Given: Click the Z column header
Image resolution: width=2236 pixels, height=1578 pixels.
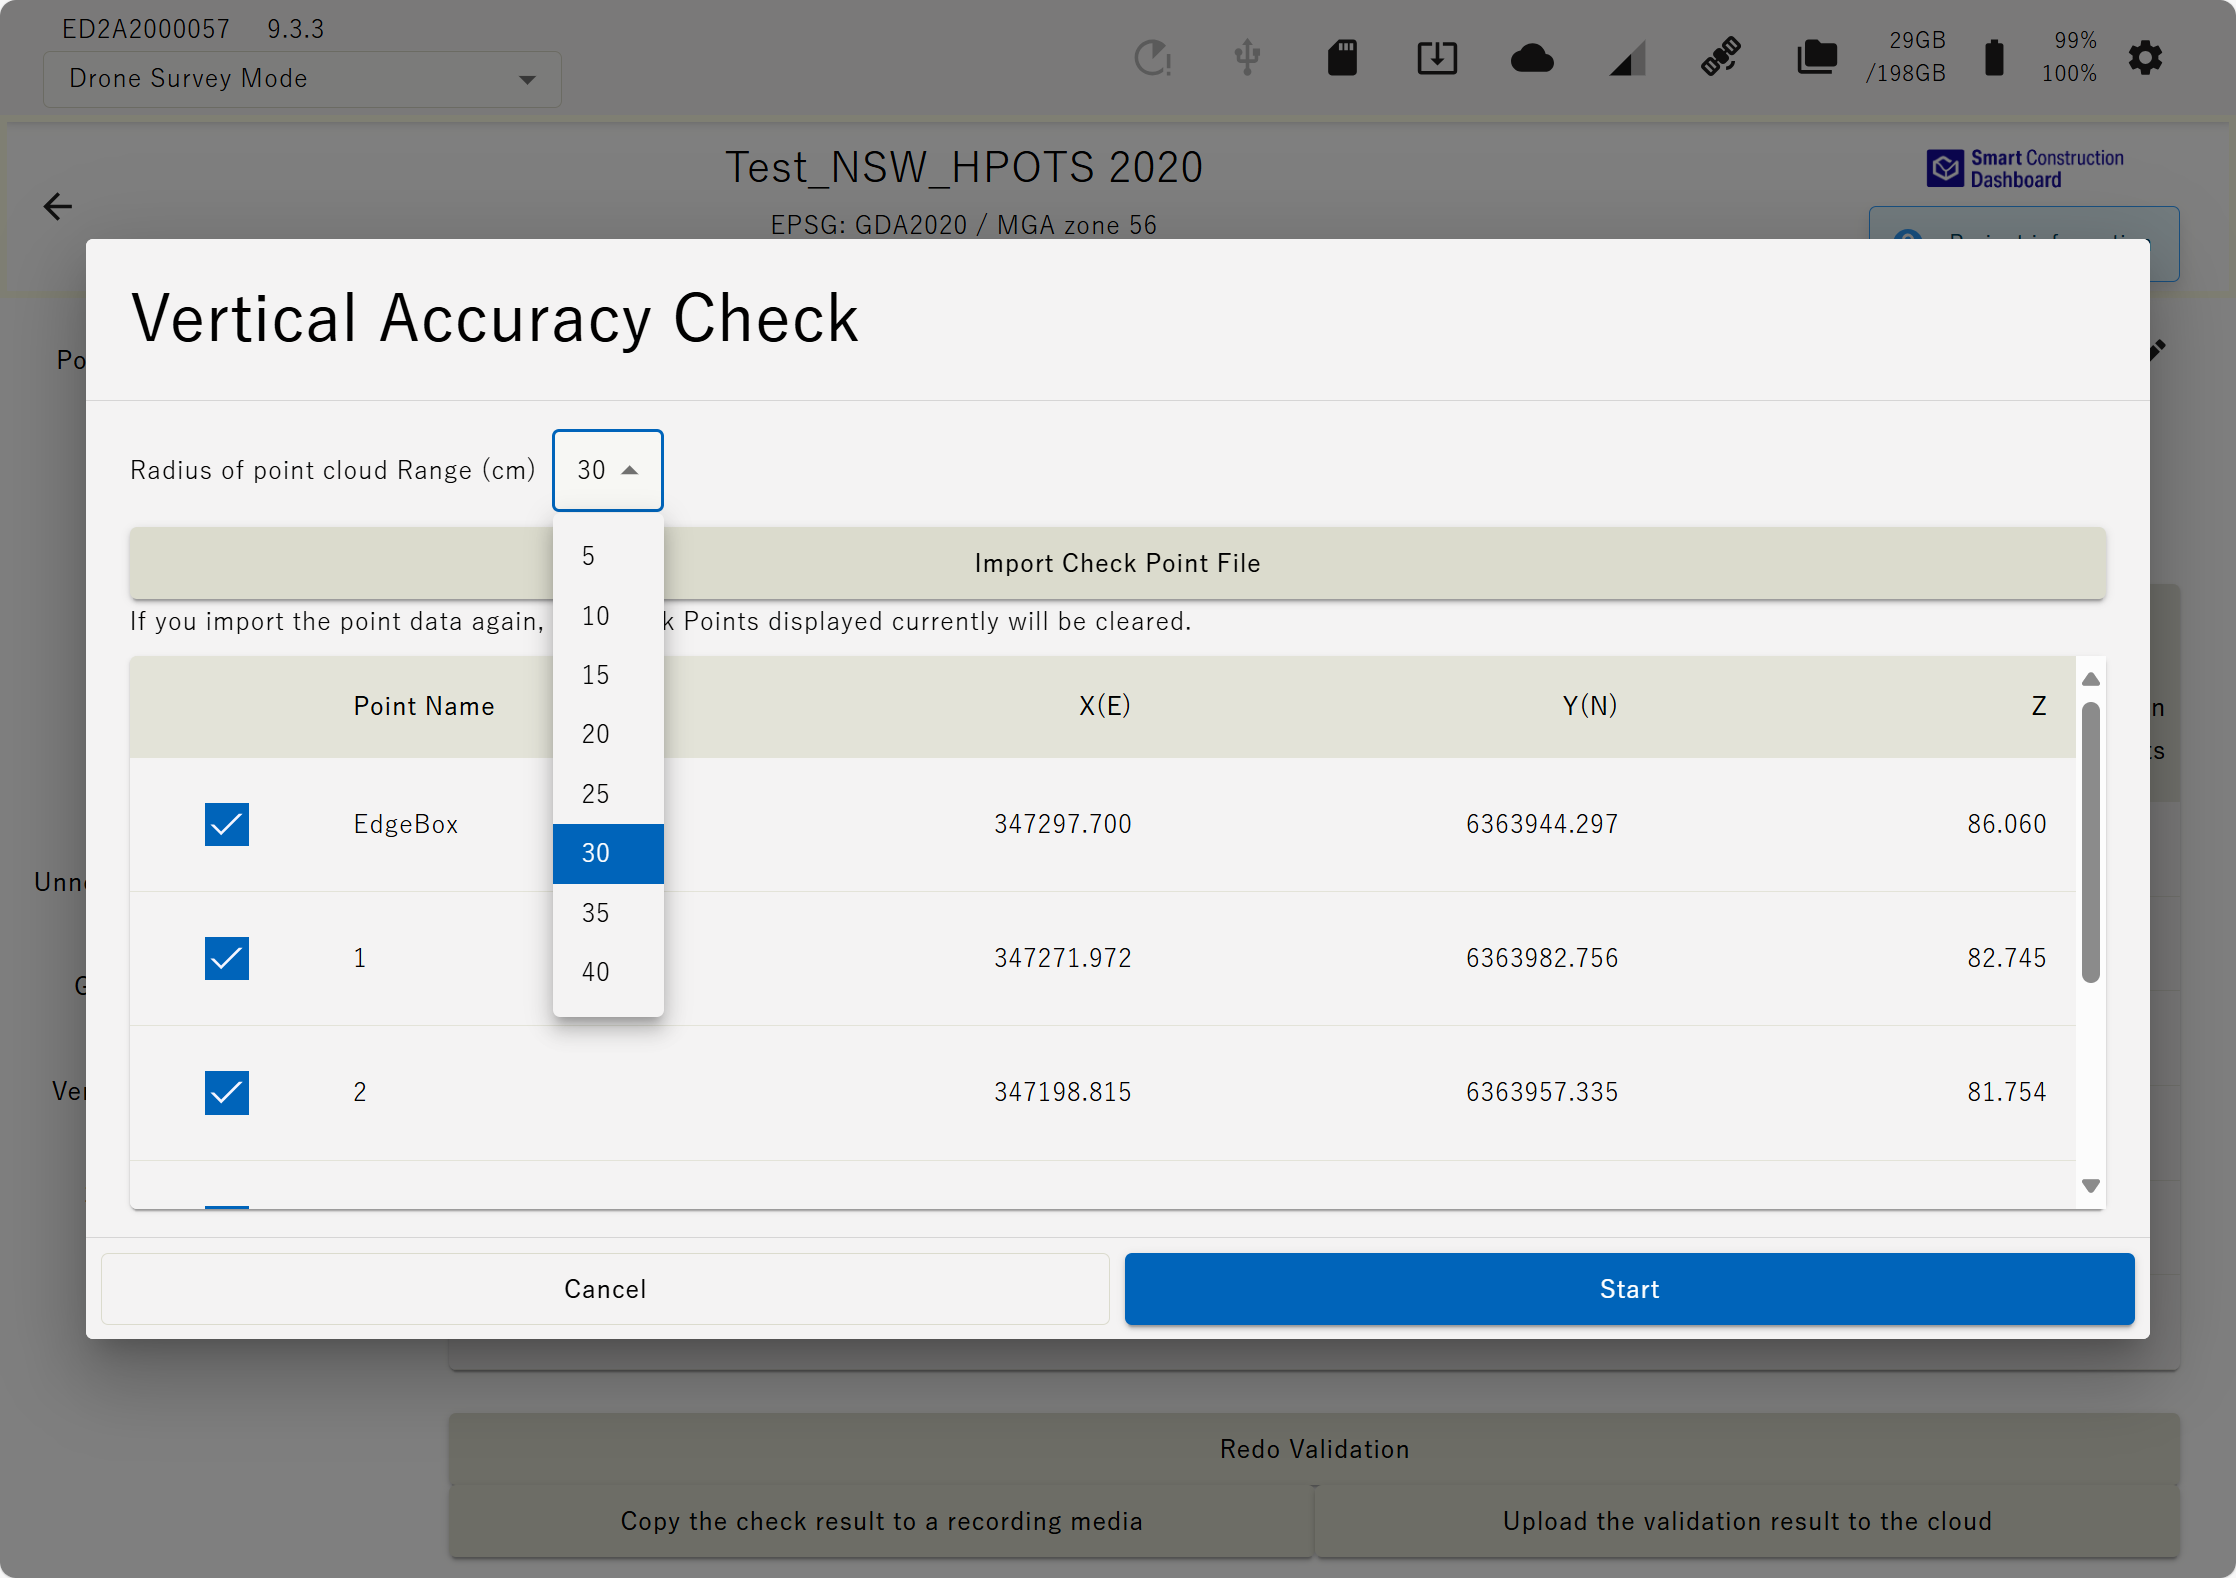Looking at the screenshot, I should coord(2038,706).
